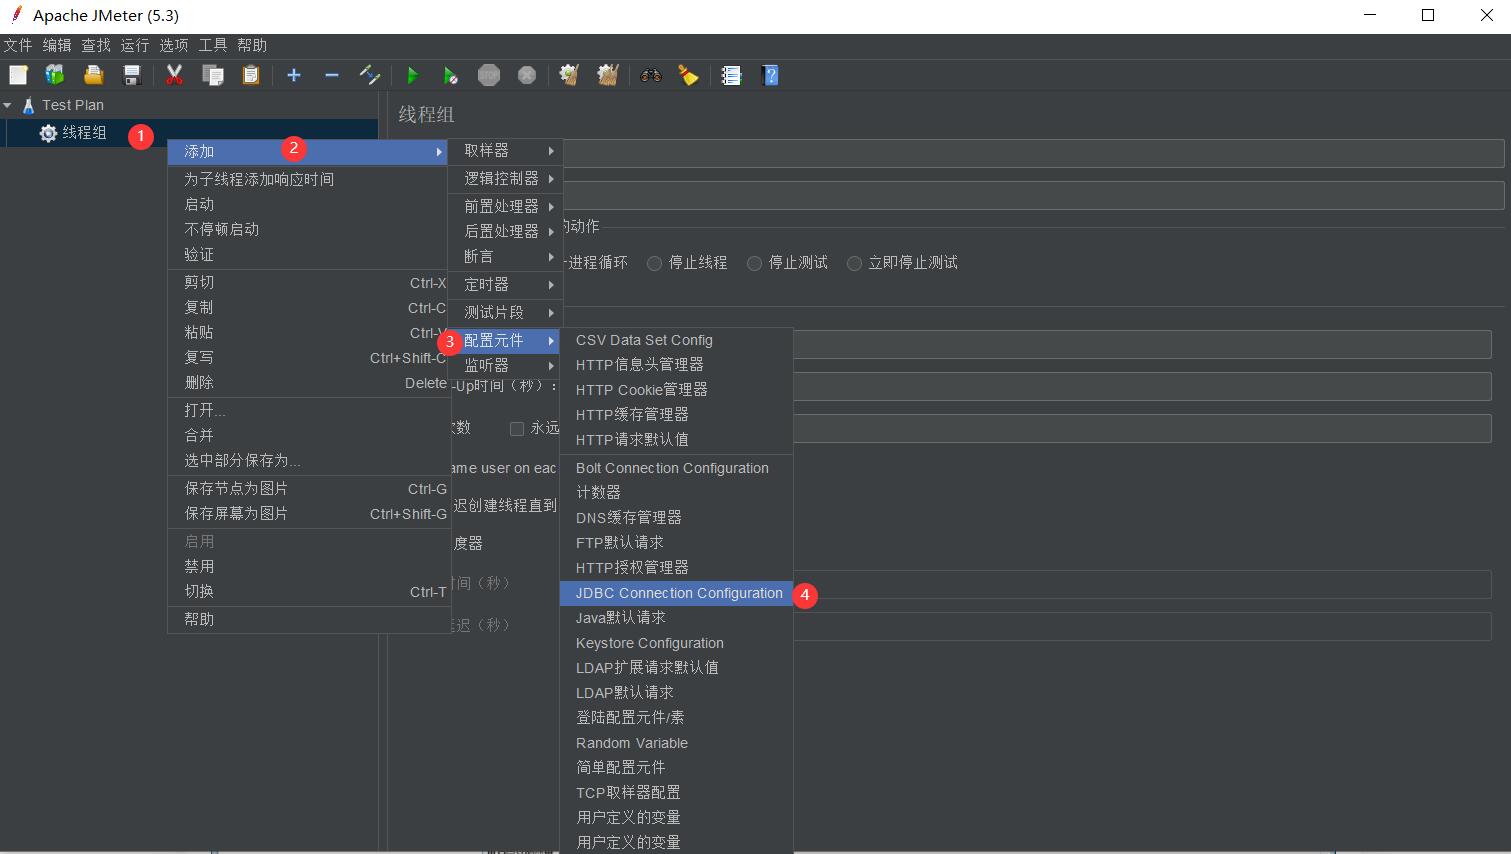Expand the 监听器 submenu
The width and height of the screenshot is (1511, 854).
(x=505, y=366)
